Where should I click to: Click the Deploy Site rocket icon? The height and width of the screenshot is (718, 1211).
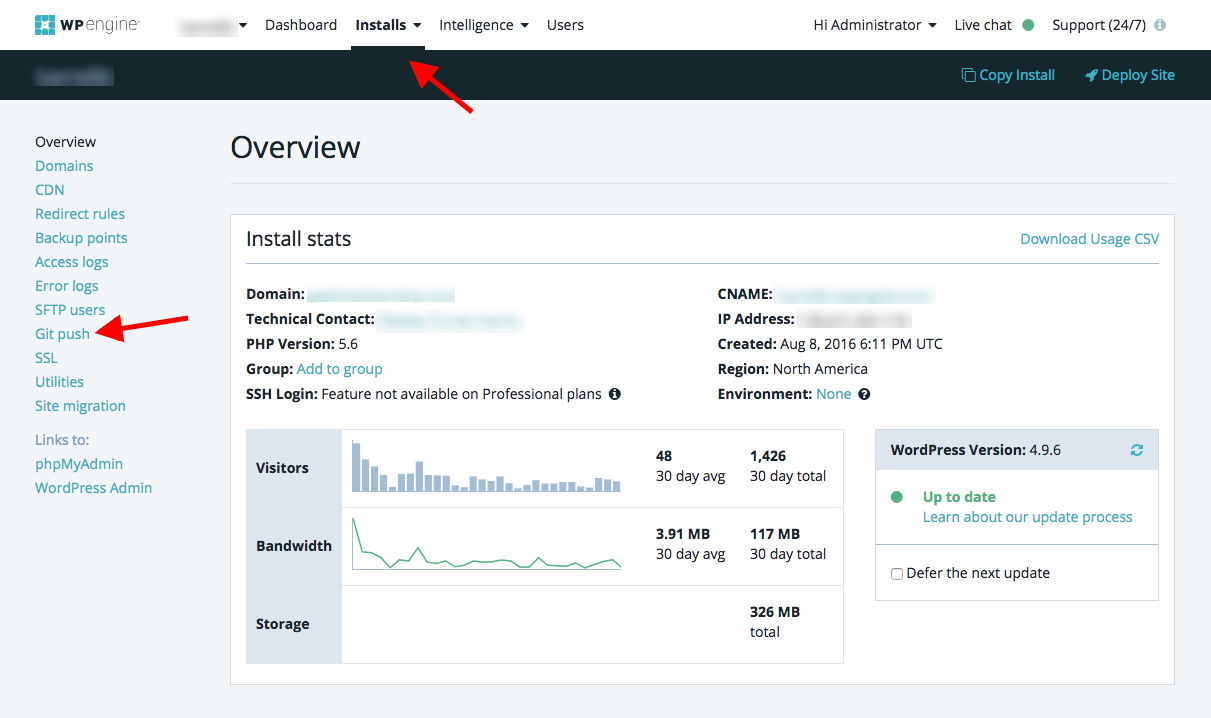click(1091, 75)
